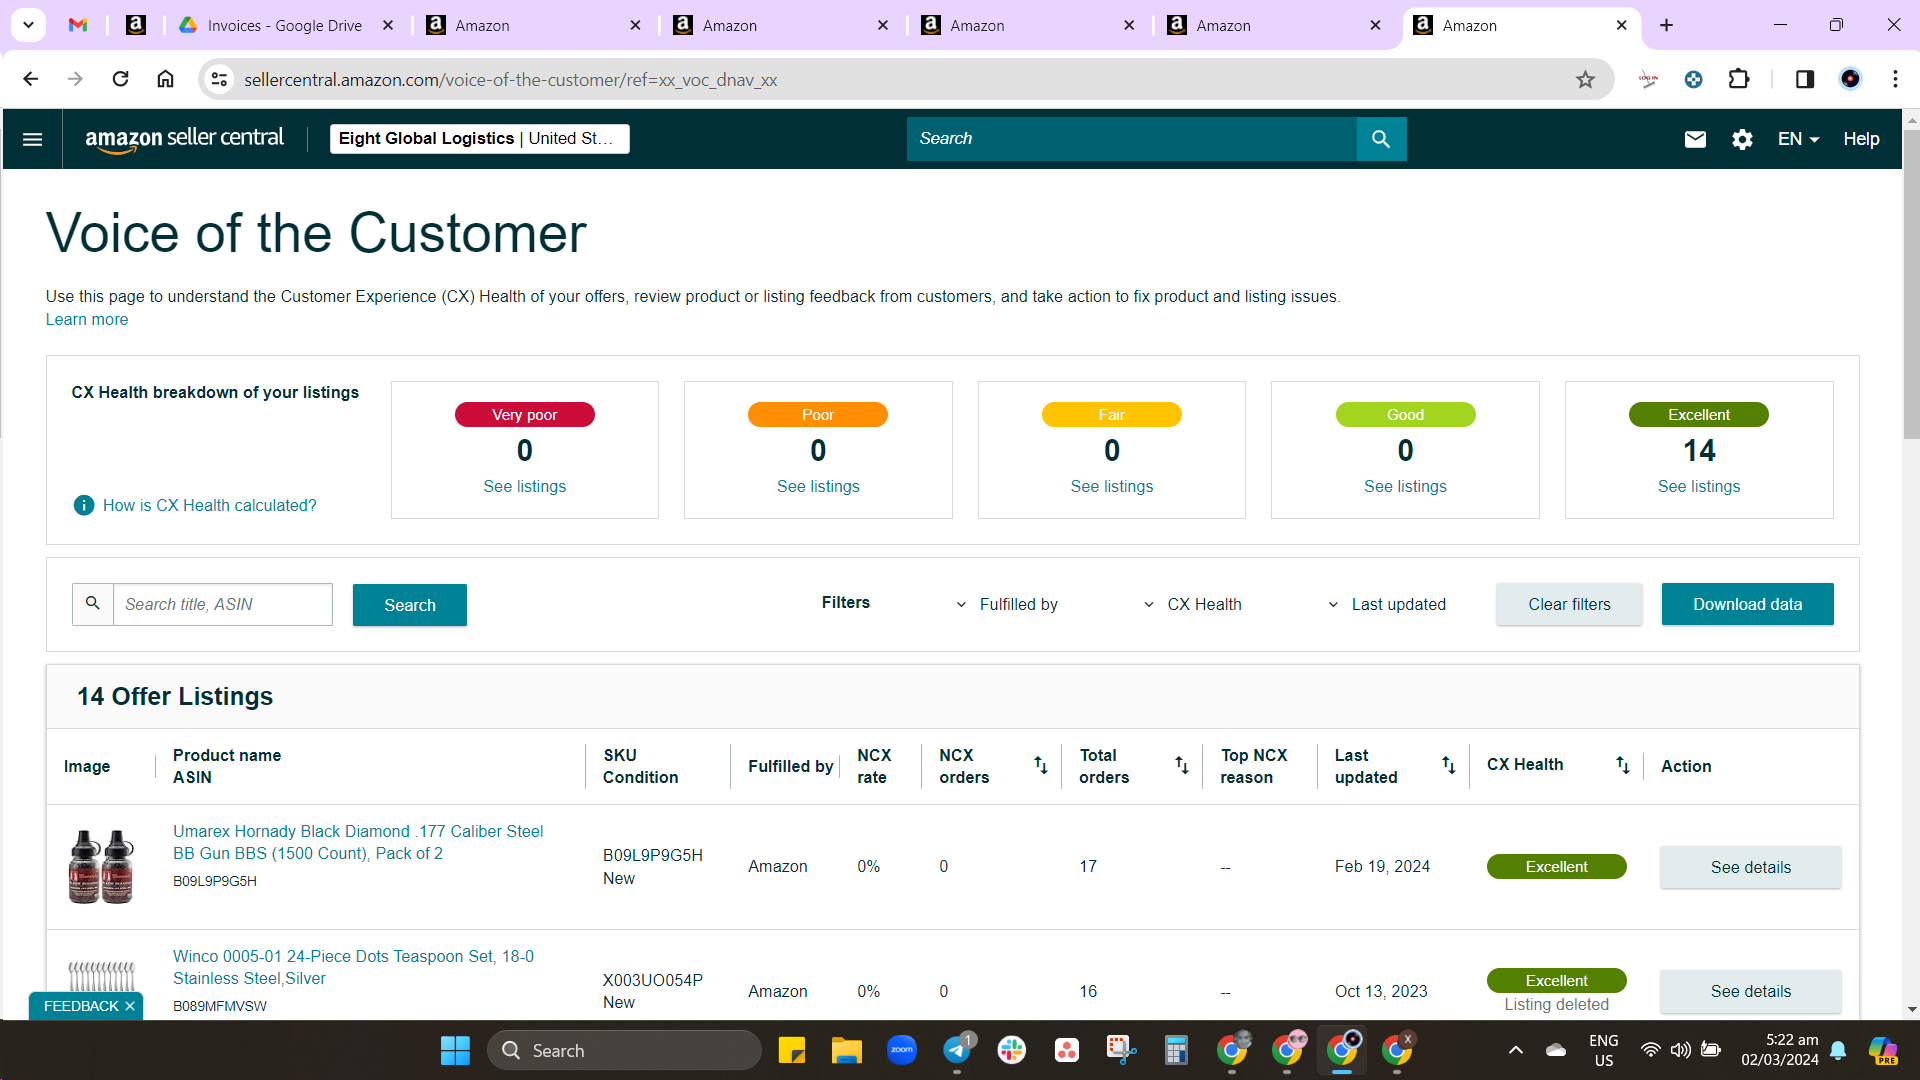Focus the Search title, ASIN field
Screen dimensions: 1920x1080
[222, 604]
